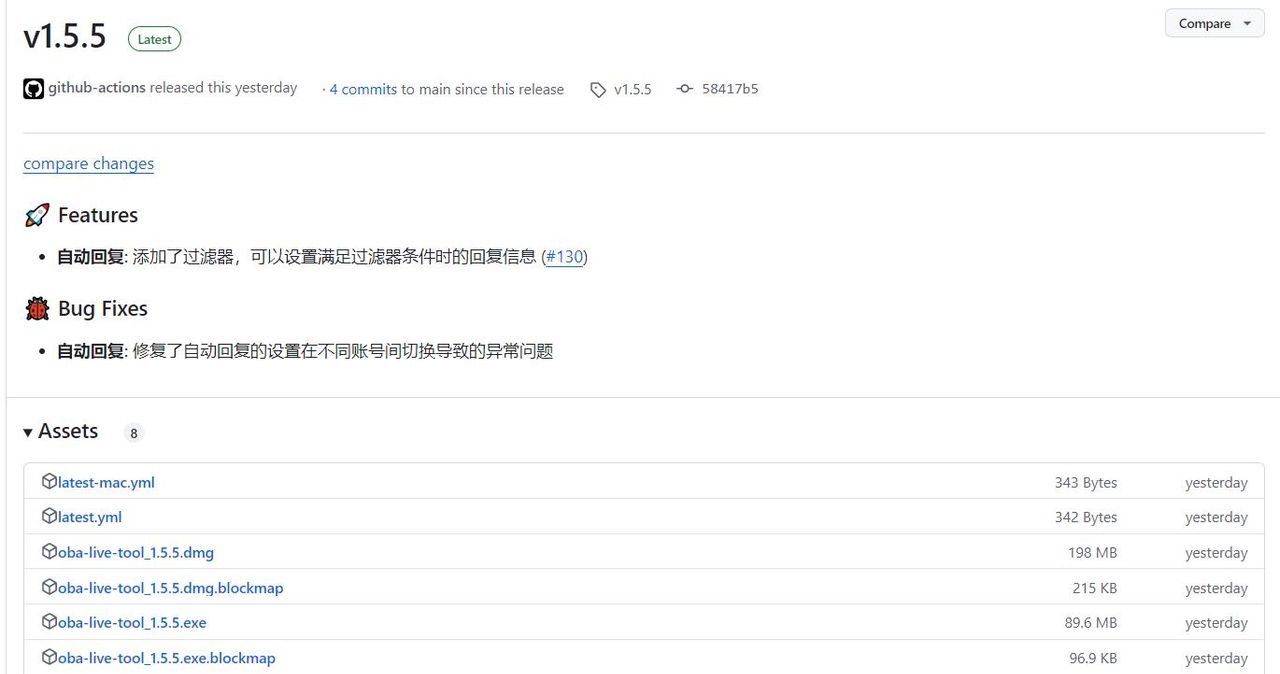Image resolution: width=1280 pixels, height=674 pixels.
Task: Download oba-live-tool_1.5.5.dmg.blockmap
Action: point(169,587)
